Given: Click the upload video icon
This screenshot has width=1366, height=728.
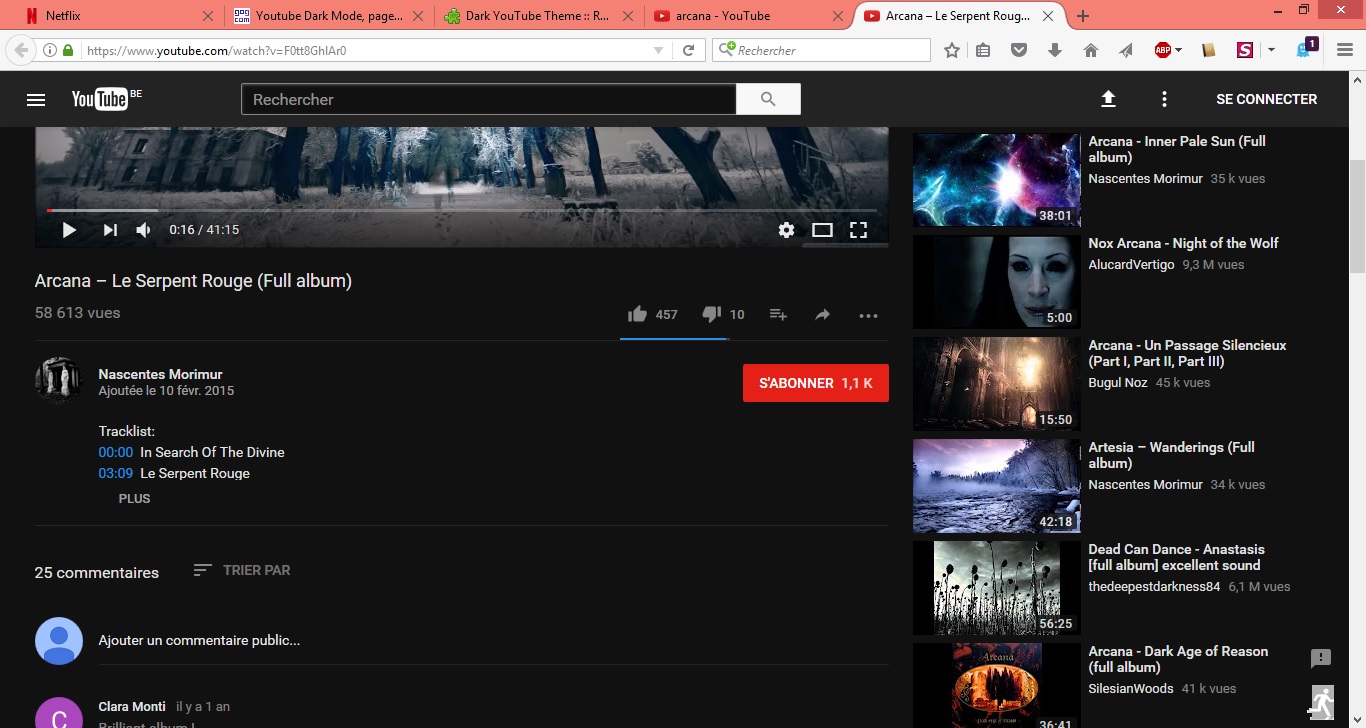Looking at the screenshot, I should (1108, 99).
